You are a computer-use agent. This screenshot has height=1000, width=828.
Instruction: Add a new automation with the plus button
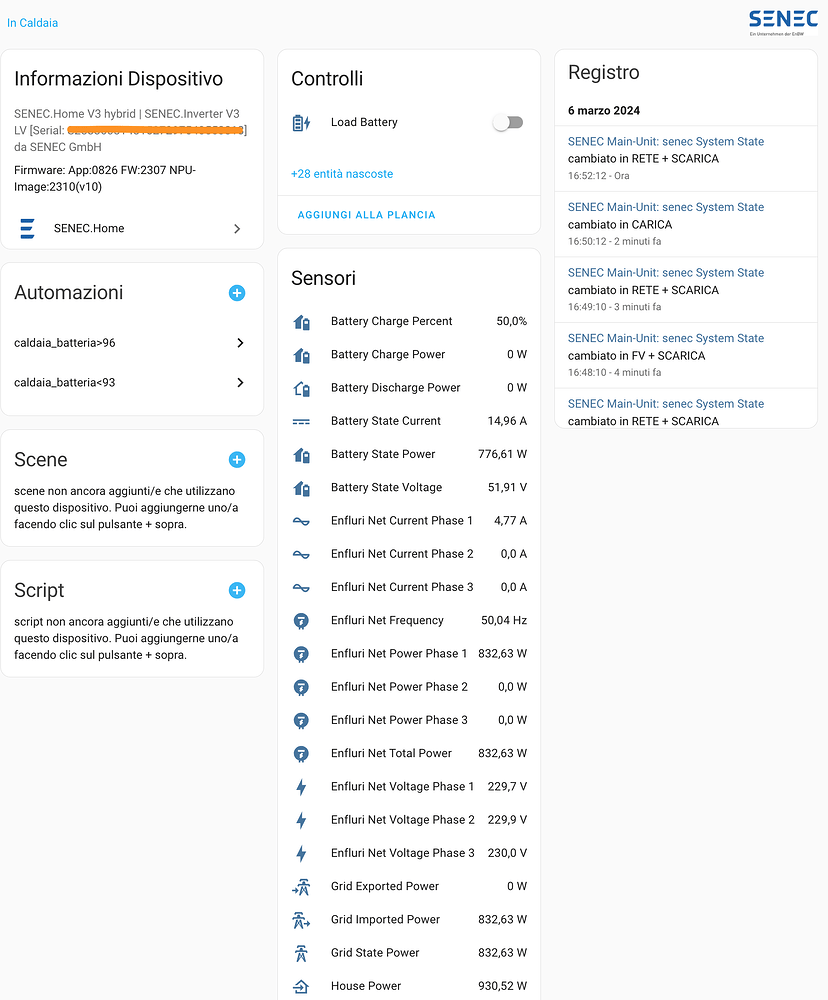[237, 293]
